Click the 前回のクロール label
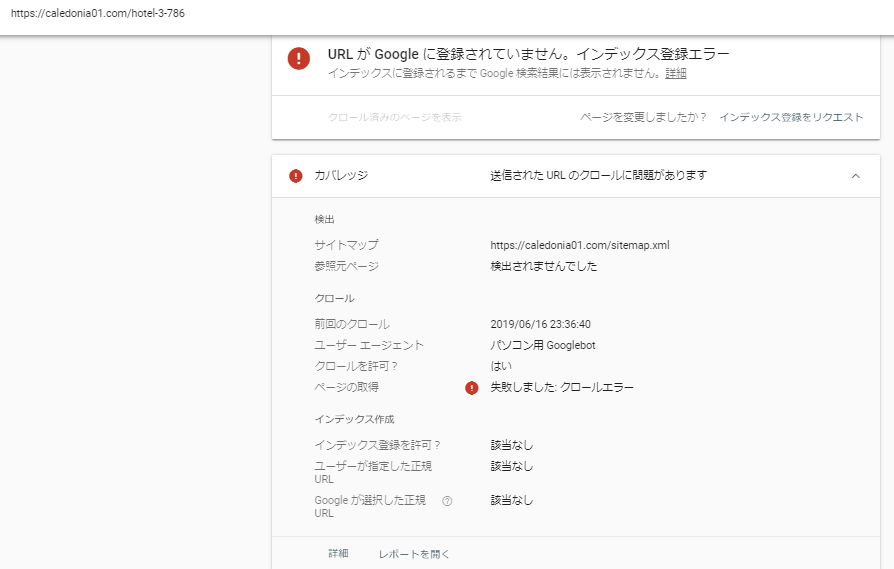Image resolution: width=894 pixels, height=569 pixels. click(x=352, y=324)
